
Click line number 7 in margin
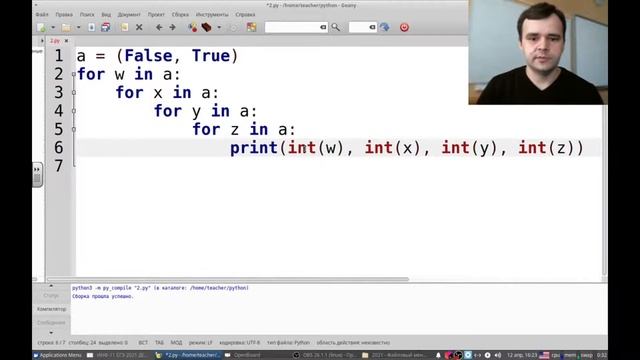pyautogui.click(x=59, y=166)
